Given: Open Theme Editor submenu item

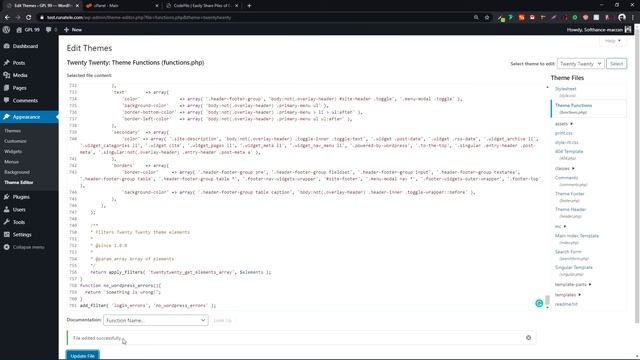Looking at the screenshot, I should 18,182.
